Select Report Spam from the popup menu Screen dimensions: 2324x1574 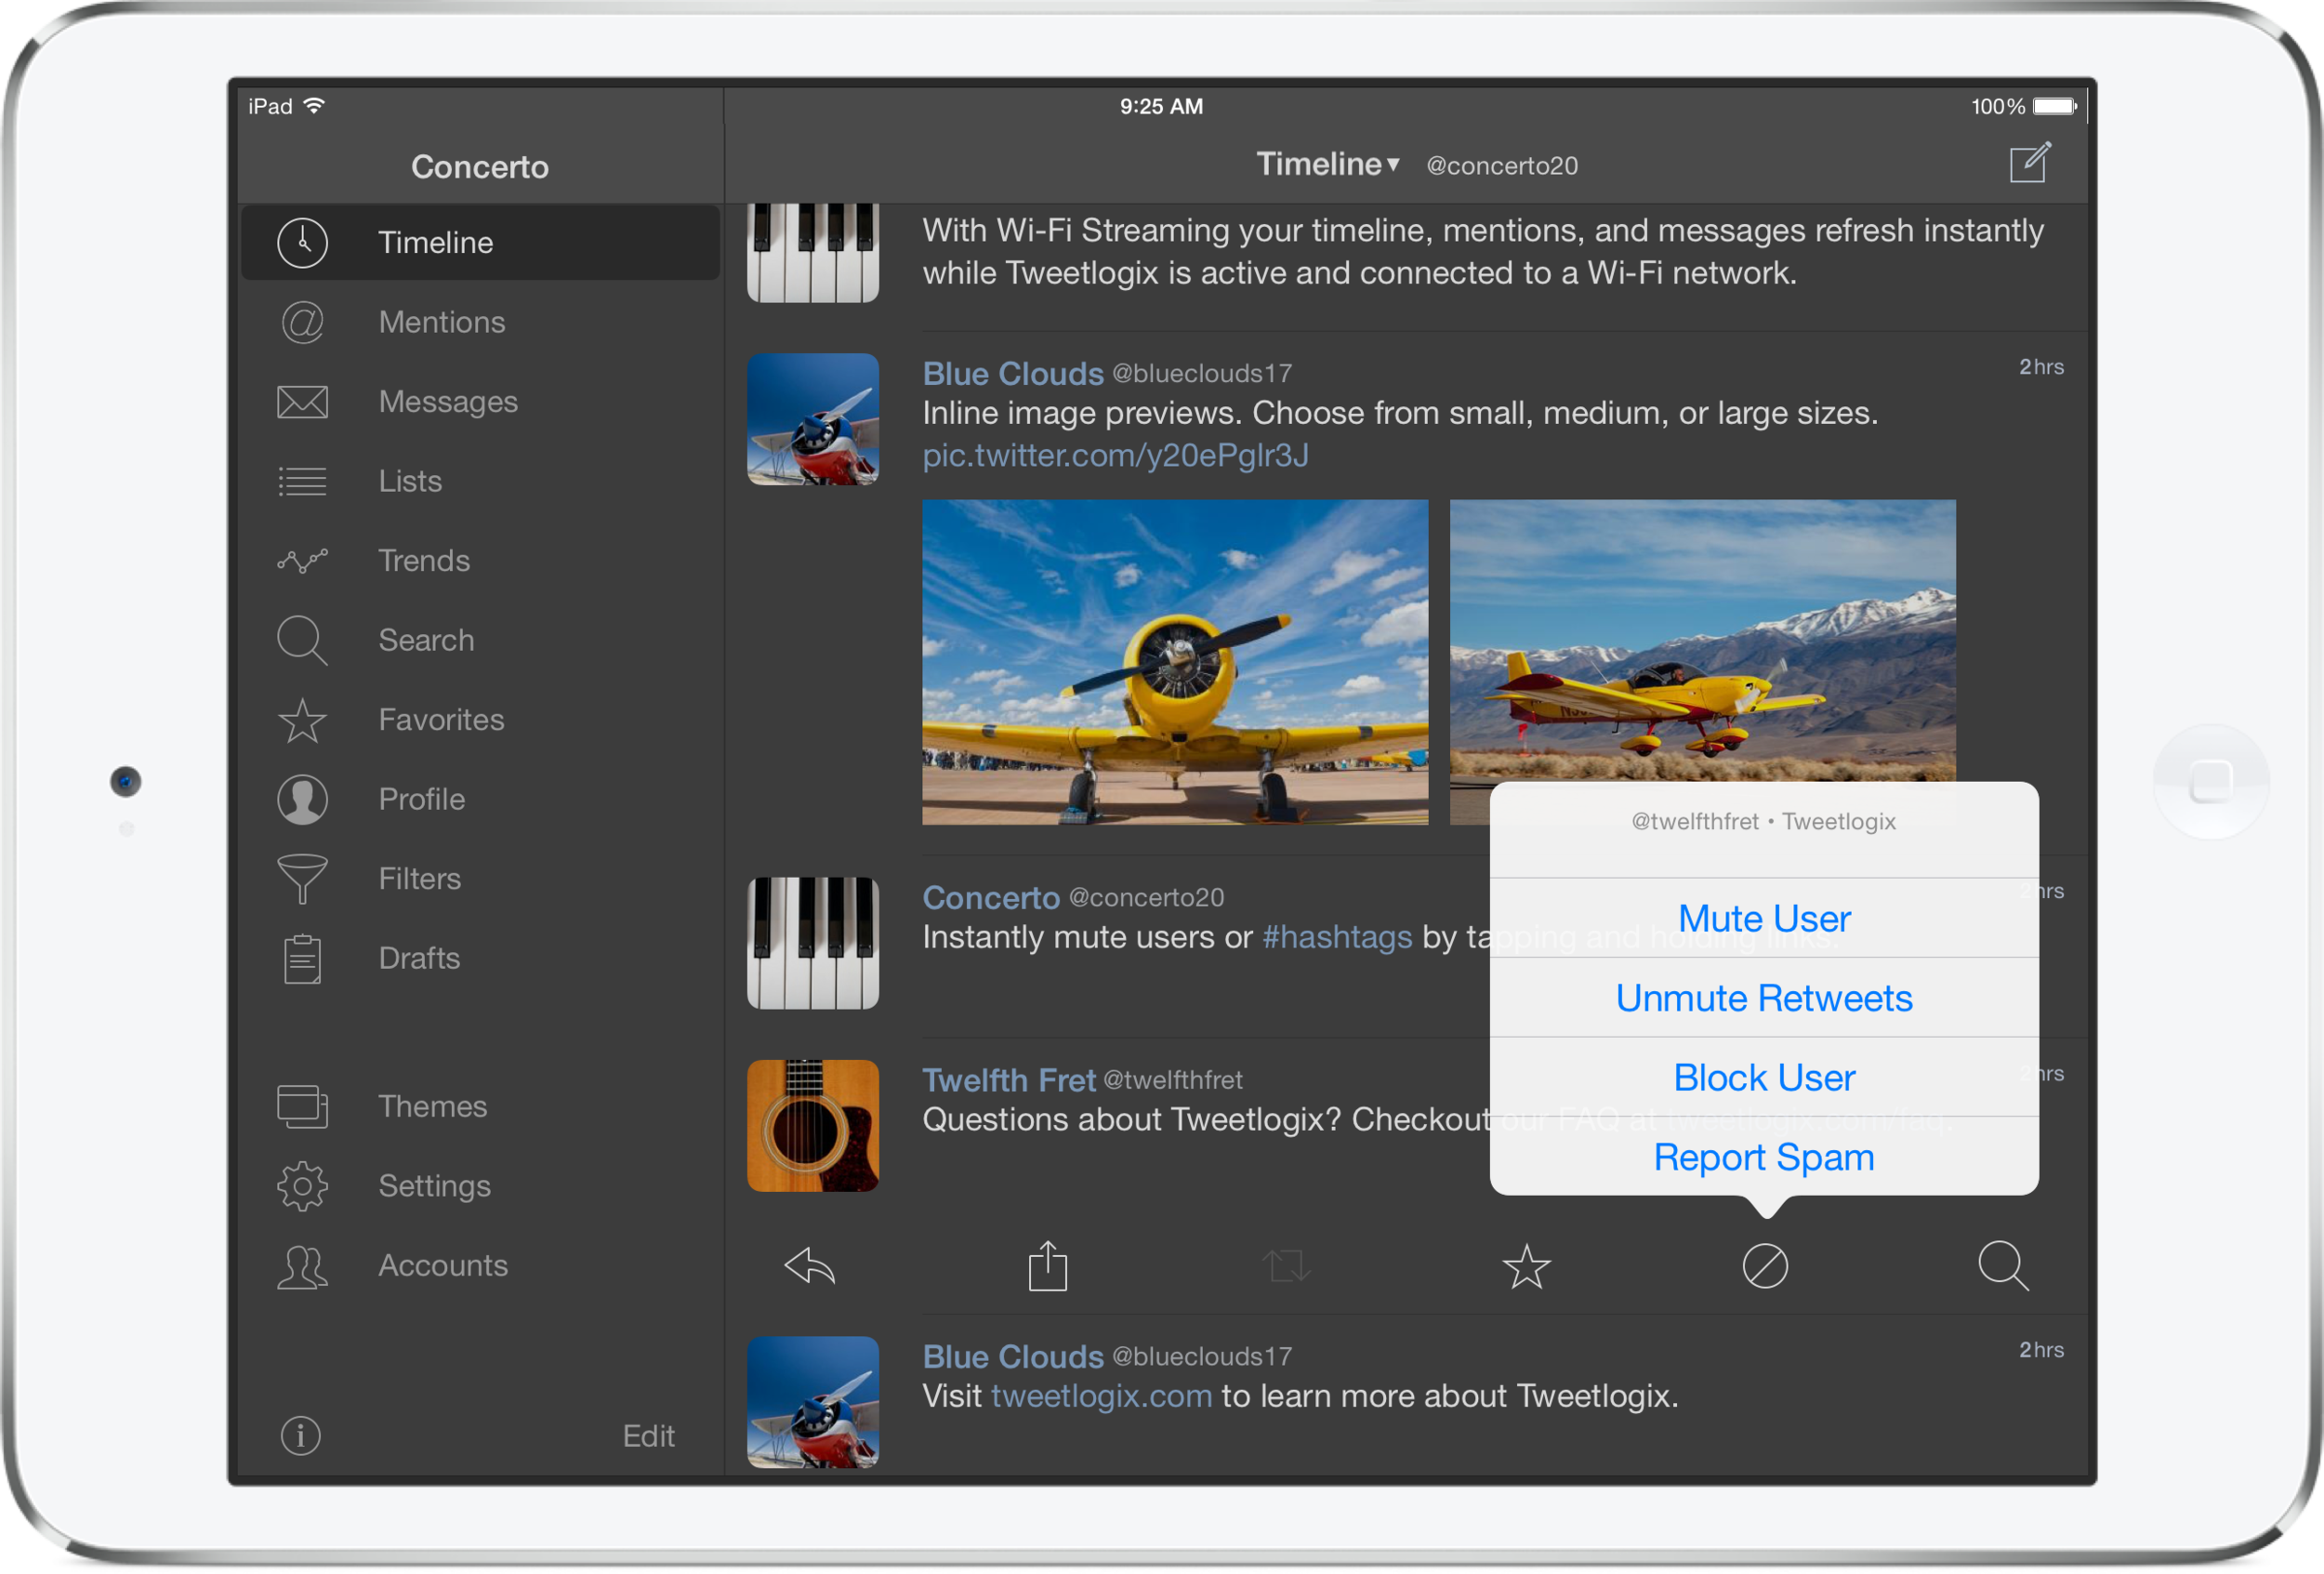pyautogui.click(x=1763, y=1156)
